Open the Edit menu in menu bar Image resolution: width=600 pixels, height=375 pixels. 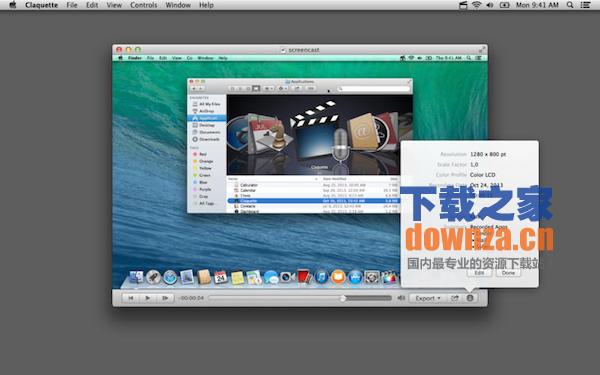[x=92, y=5]
